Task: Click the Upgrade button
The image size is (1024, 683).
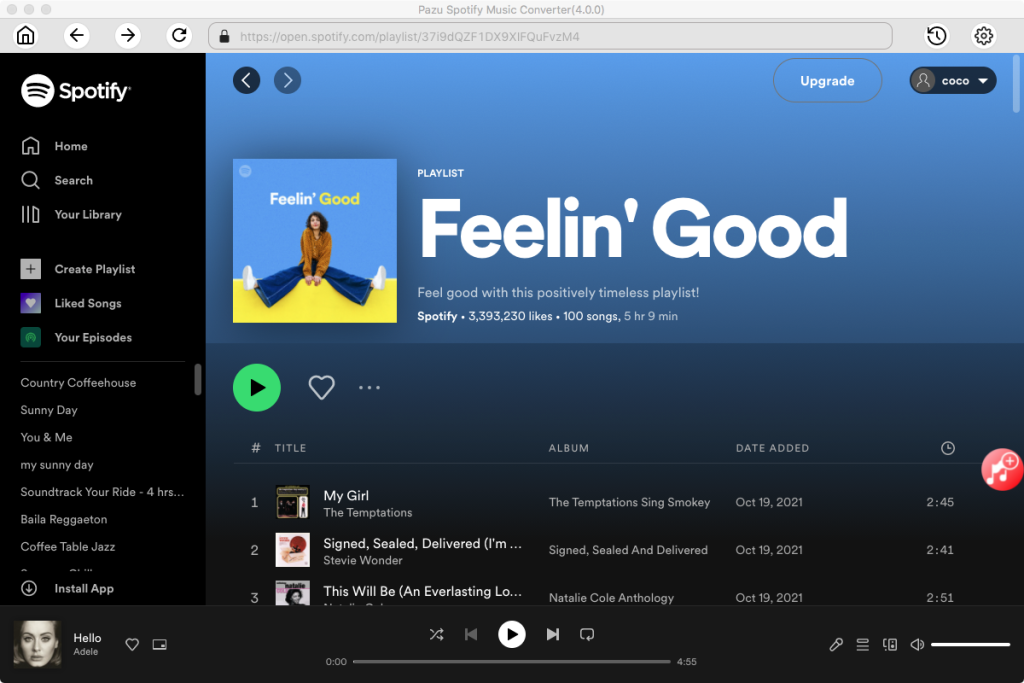Action: pyautogui.click(x=827, y=81)
